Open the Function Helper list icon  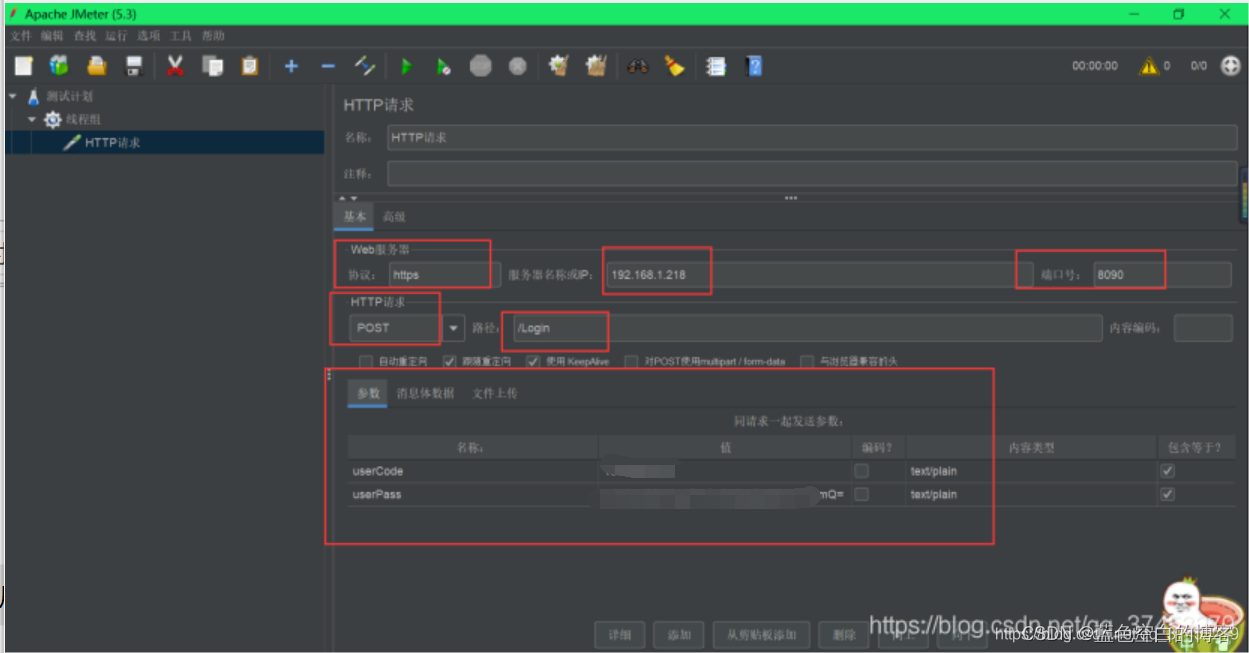pos(716,66)
